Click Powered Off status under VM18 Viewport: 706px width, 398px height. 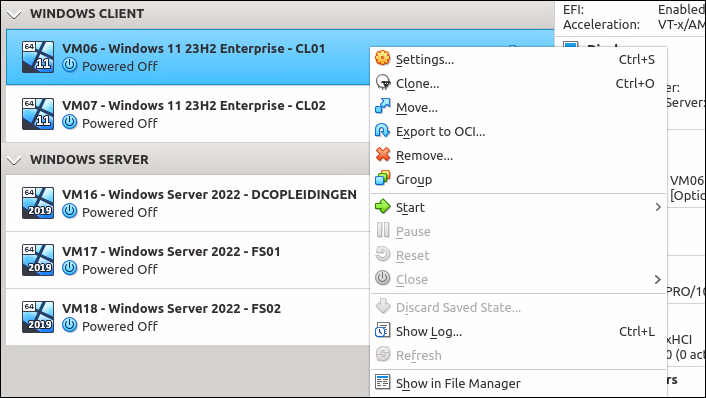(x=120, y=326)
